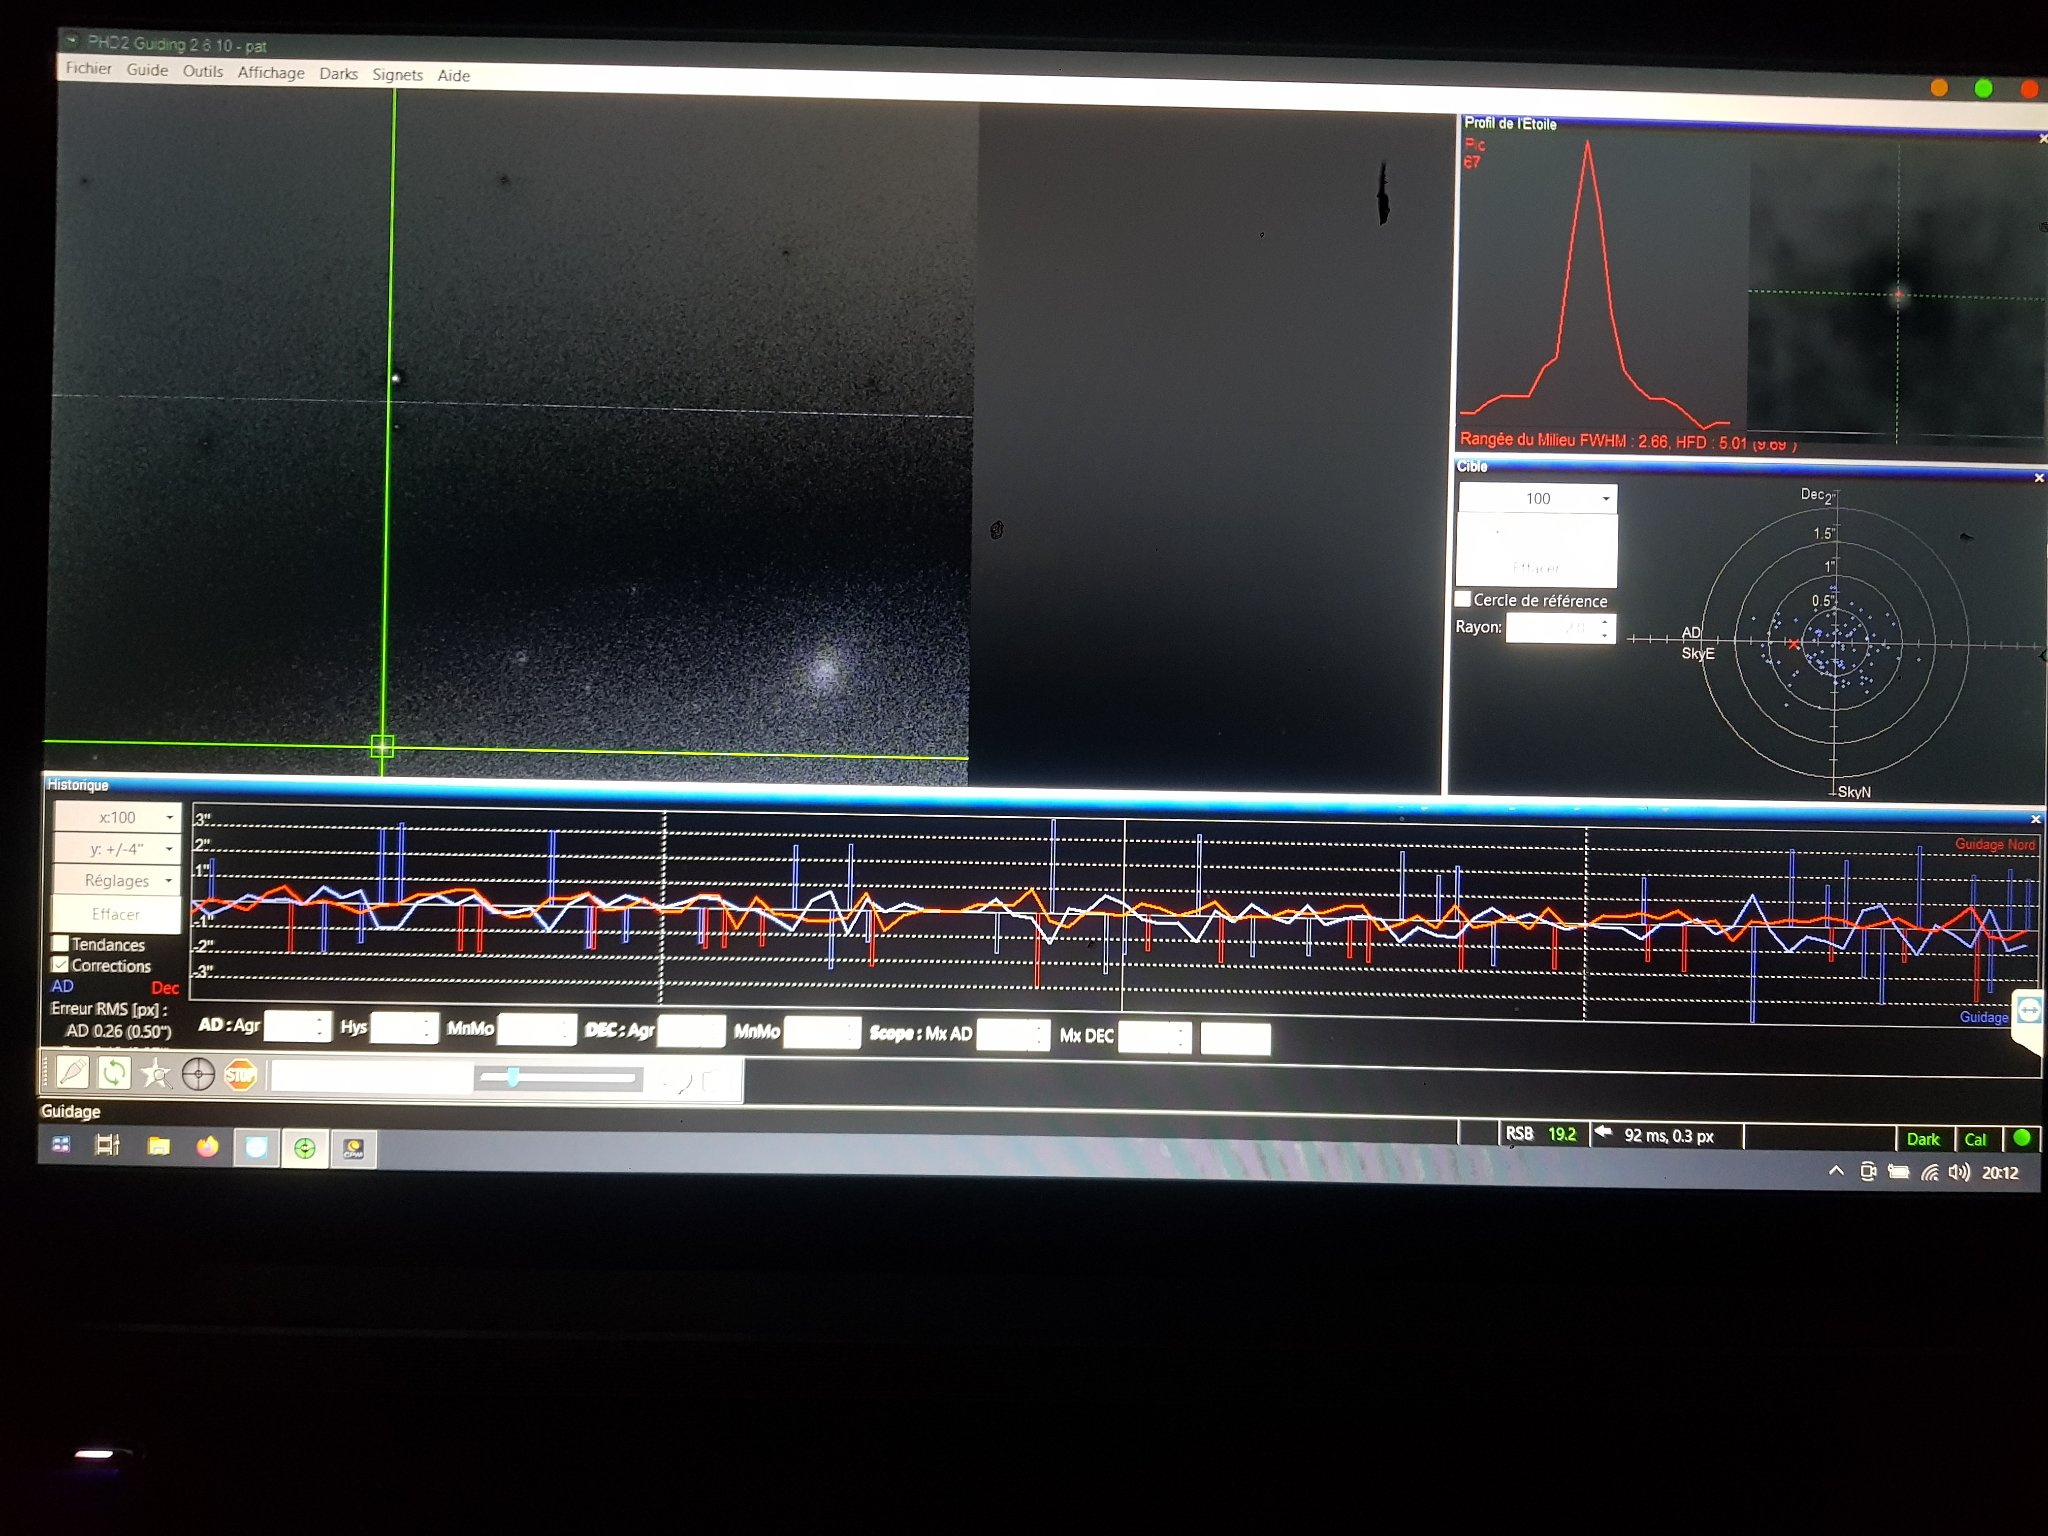Open the Guide menu
The height and width of the screenshot is (1536, 2048).
tap(147, 70)
